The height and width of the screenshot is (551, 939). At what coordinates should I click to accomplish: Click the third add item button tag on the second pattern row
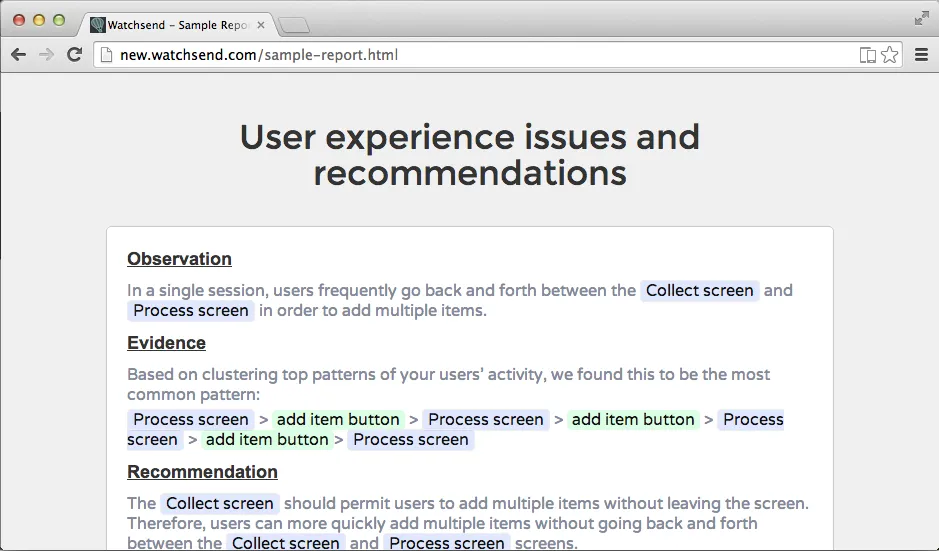pos(267,440)
